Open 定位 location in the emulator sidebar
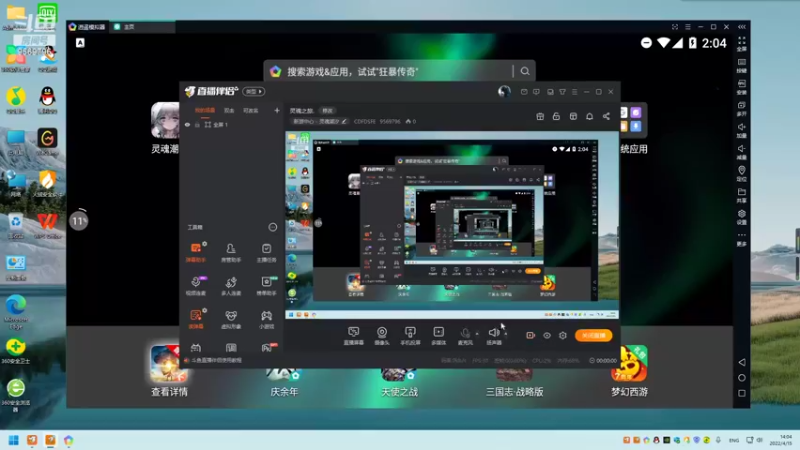Screen dimensions: 800x450 [741, 173]
